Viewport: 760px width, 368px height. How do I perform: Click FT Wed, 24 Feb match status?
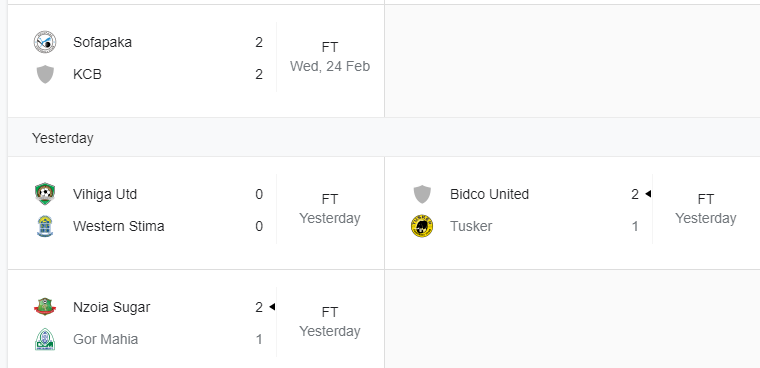[330, 57]
